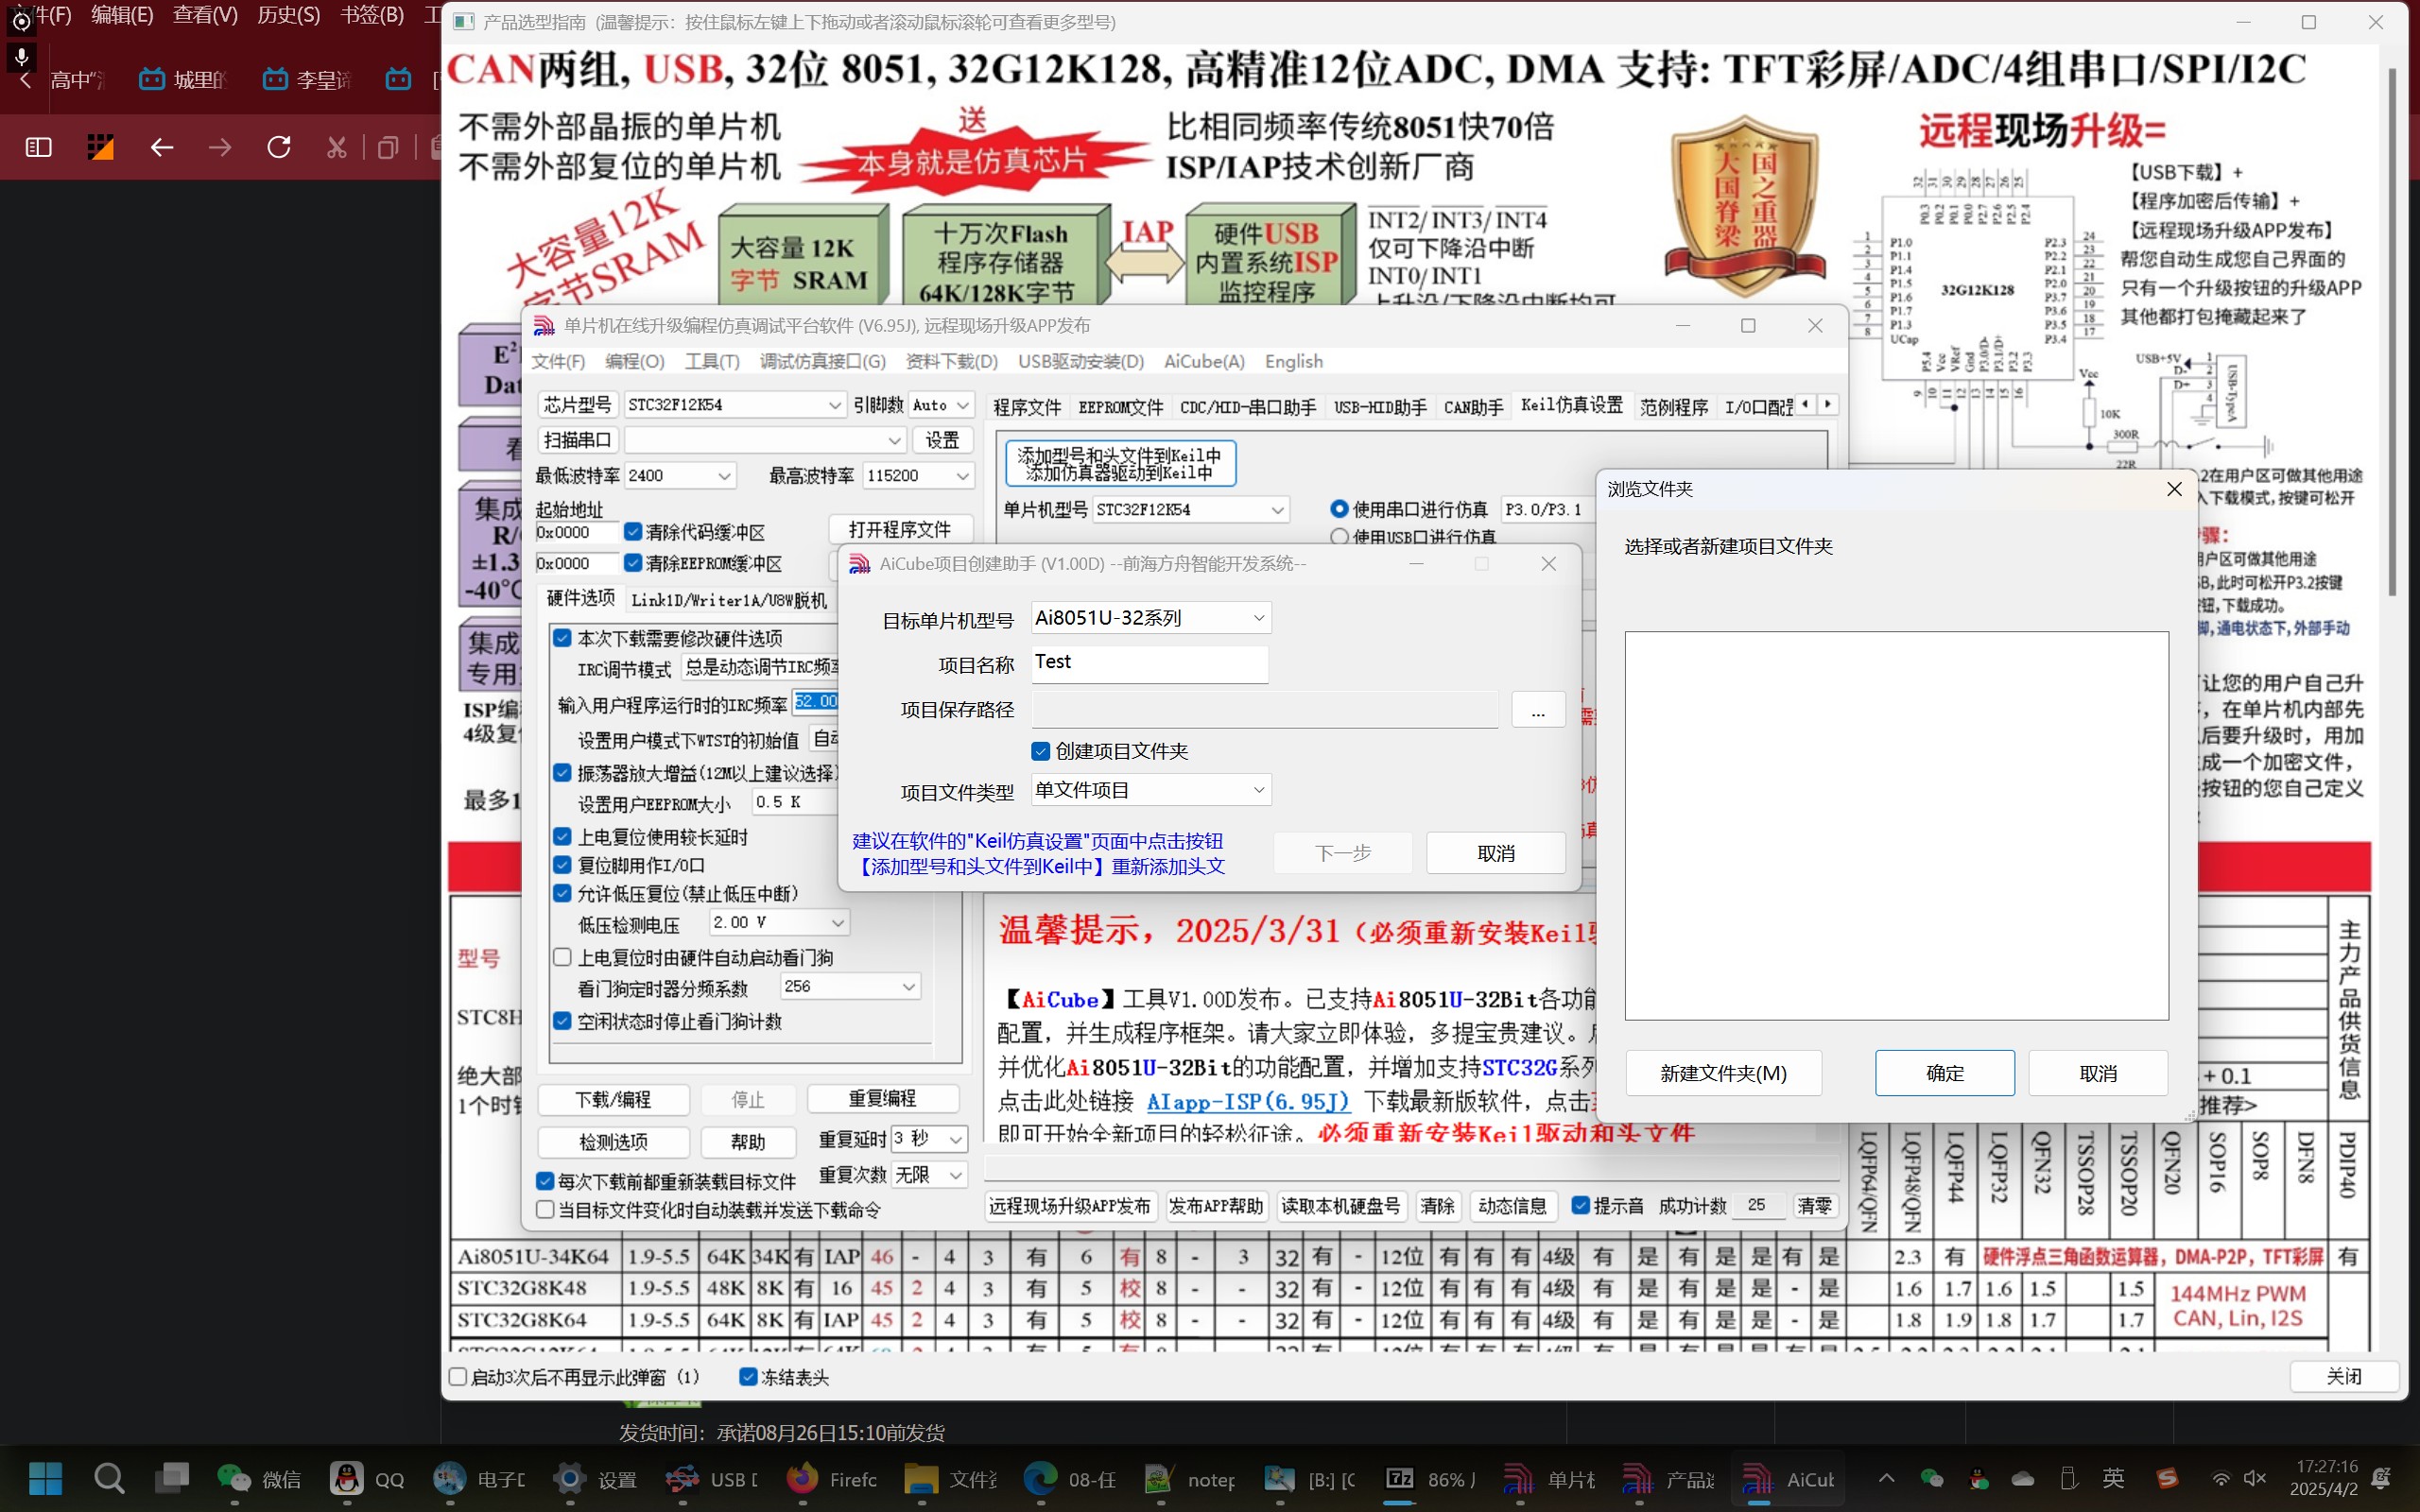
Task: Open AiCube(A) menu
Action: pos(1204,361)
